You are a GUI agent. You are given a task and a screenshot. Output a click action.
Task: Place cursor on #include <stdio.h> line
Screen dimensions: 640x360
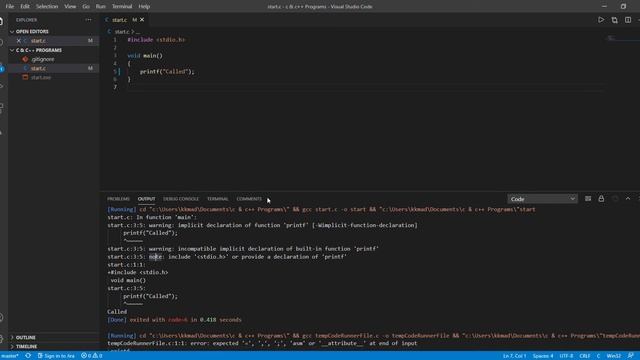tap(156, 40)
